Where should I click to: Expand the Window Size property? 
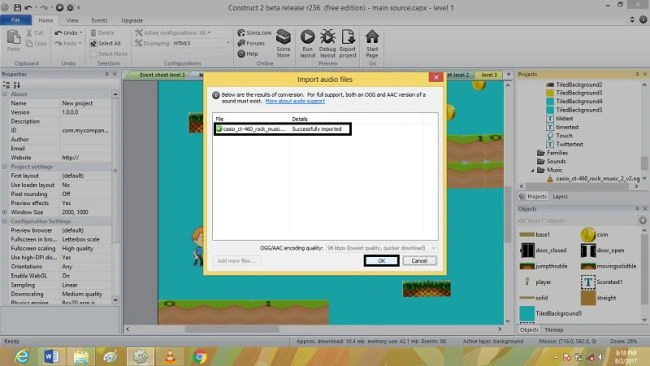pyautogui.click(x=5, y=212)
